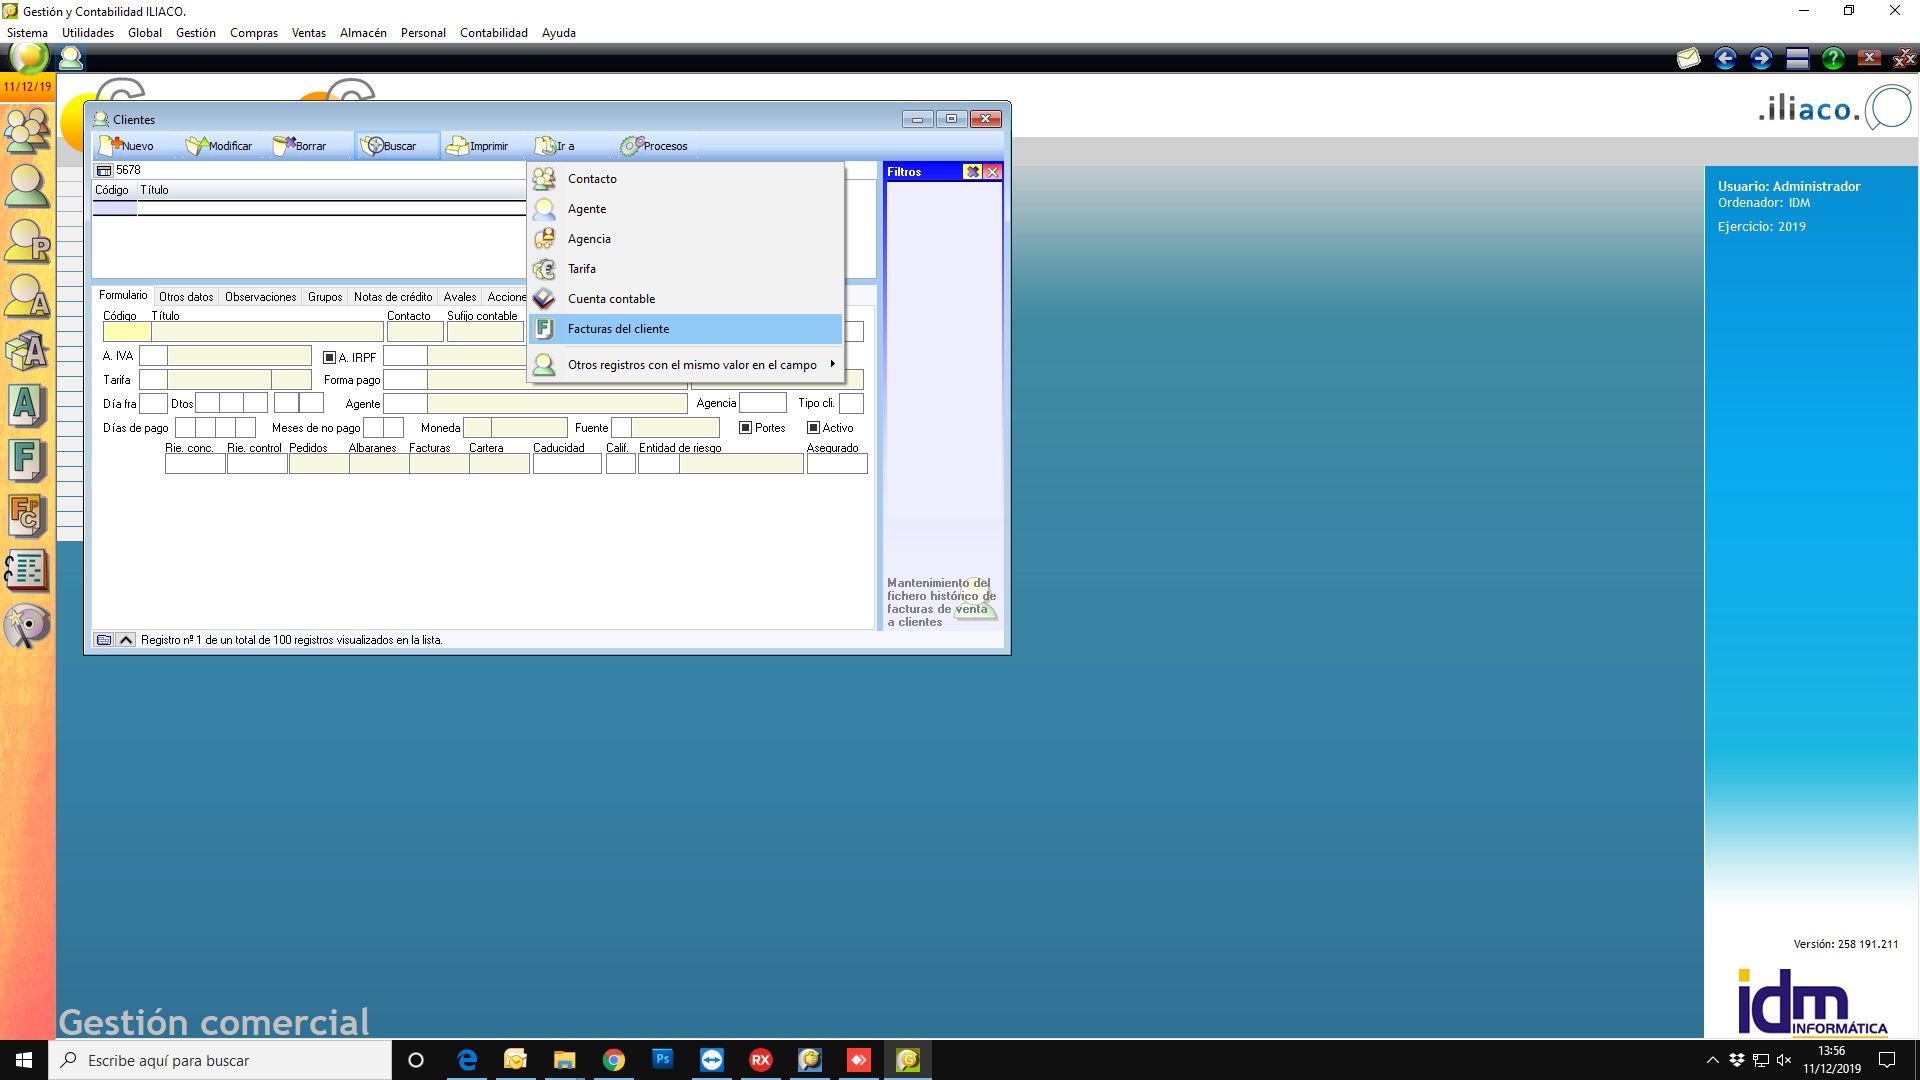Switch to the Grupos tab
This screenshot has width=1920, height=1080.
pyautogui.click(x=325, y=297)
